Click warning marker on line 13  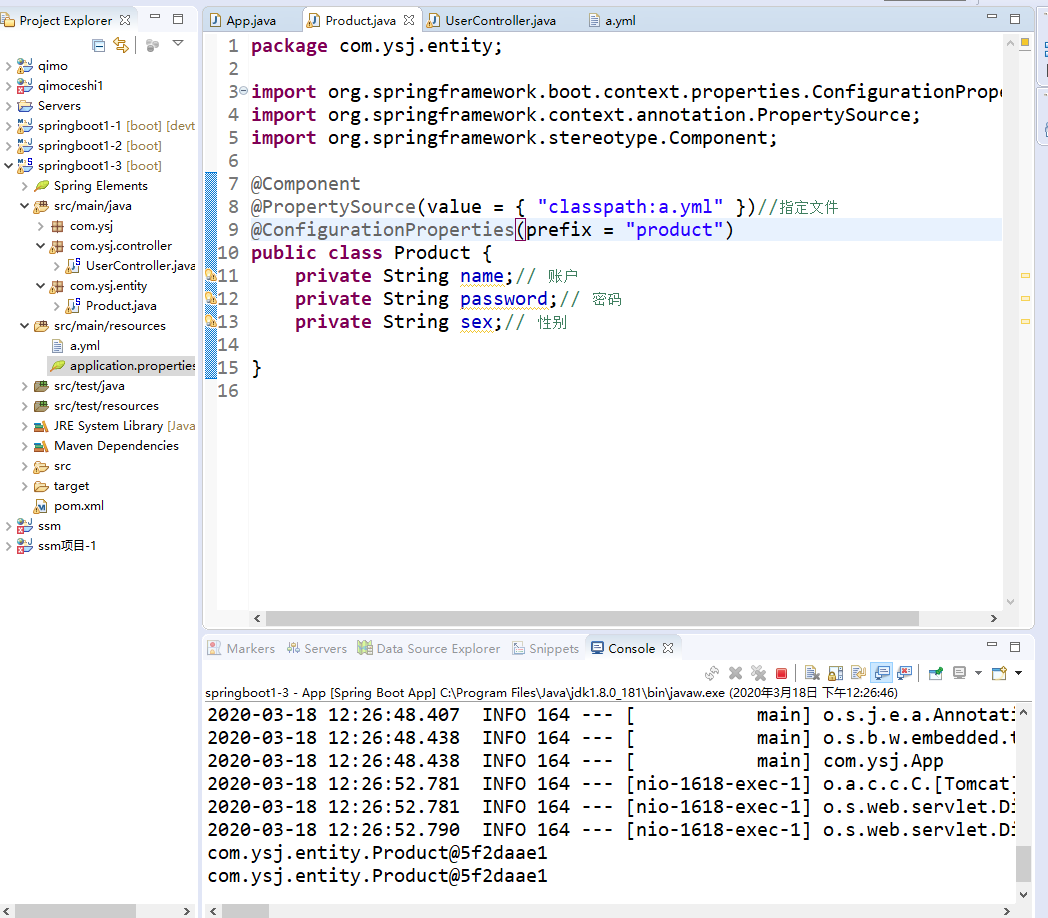(x=210, y=322)
